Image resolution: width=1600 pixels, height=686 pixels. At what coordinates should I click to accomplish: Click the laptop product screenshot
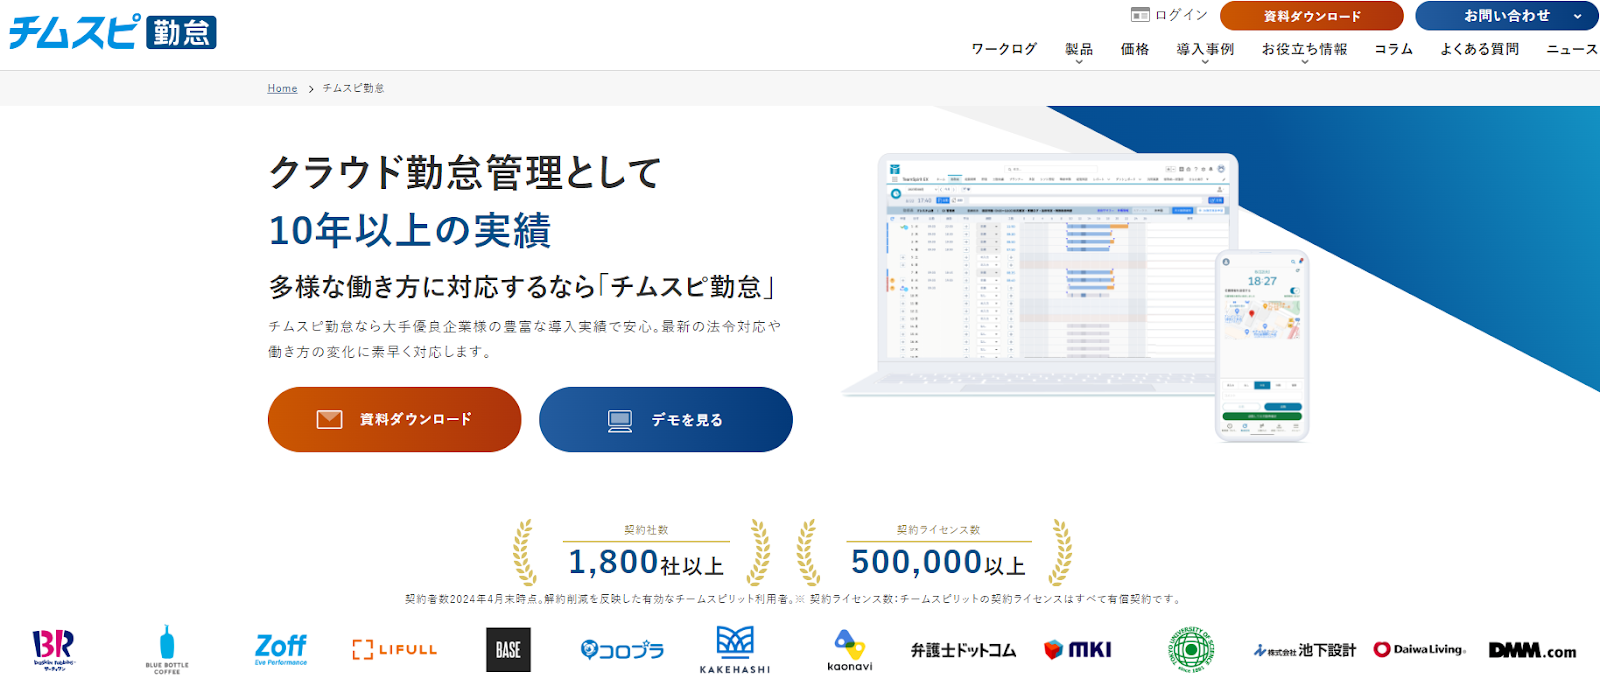[x=1040, y=275]
